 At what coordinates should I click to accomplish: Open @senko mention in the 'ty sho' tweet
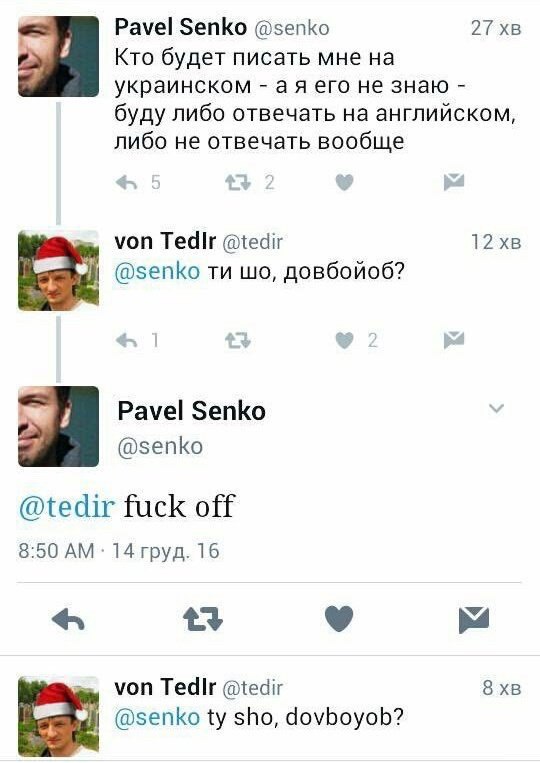coord(157,717)
